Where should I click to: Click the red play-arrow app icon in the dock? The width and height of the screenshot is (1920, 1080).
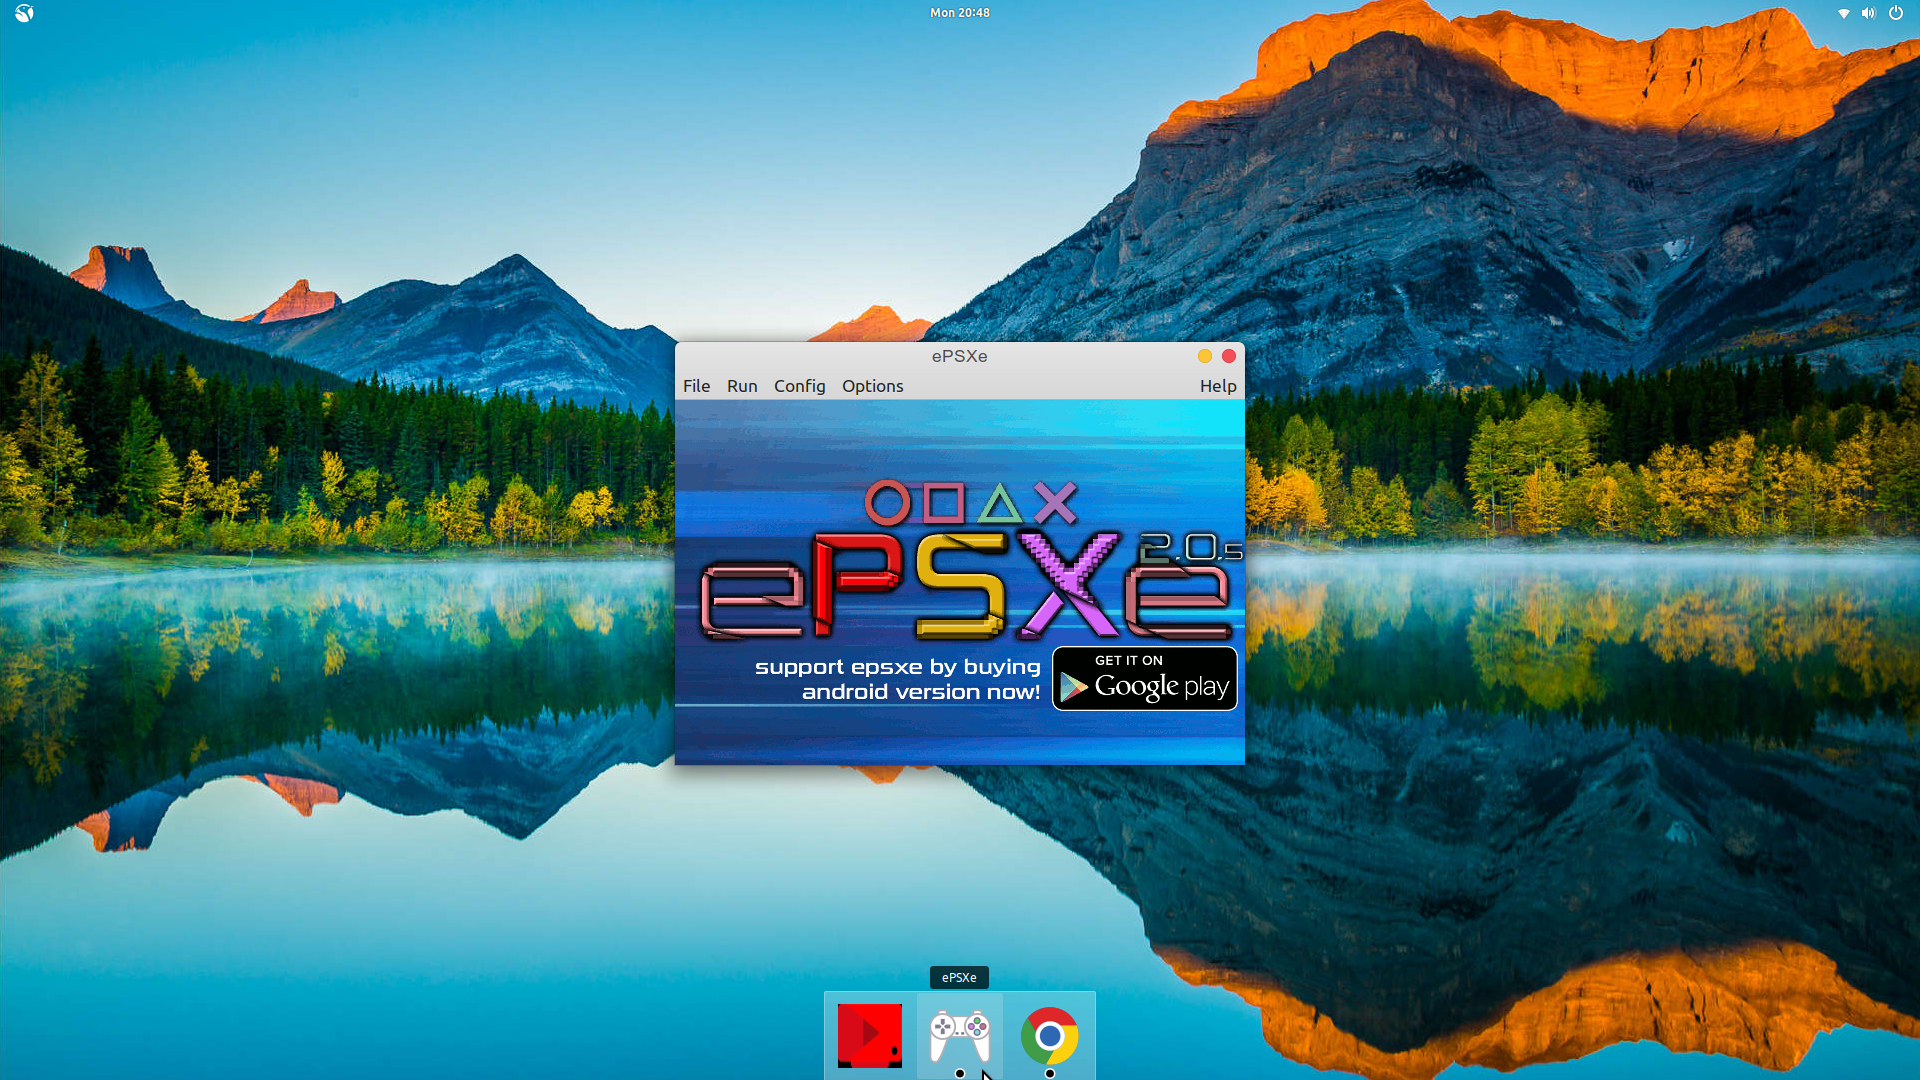tap(869, 1036)
